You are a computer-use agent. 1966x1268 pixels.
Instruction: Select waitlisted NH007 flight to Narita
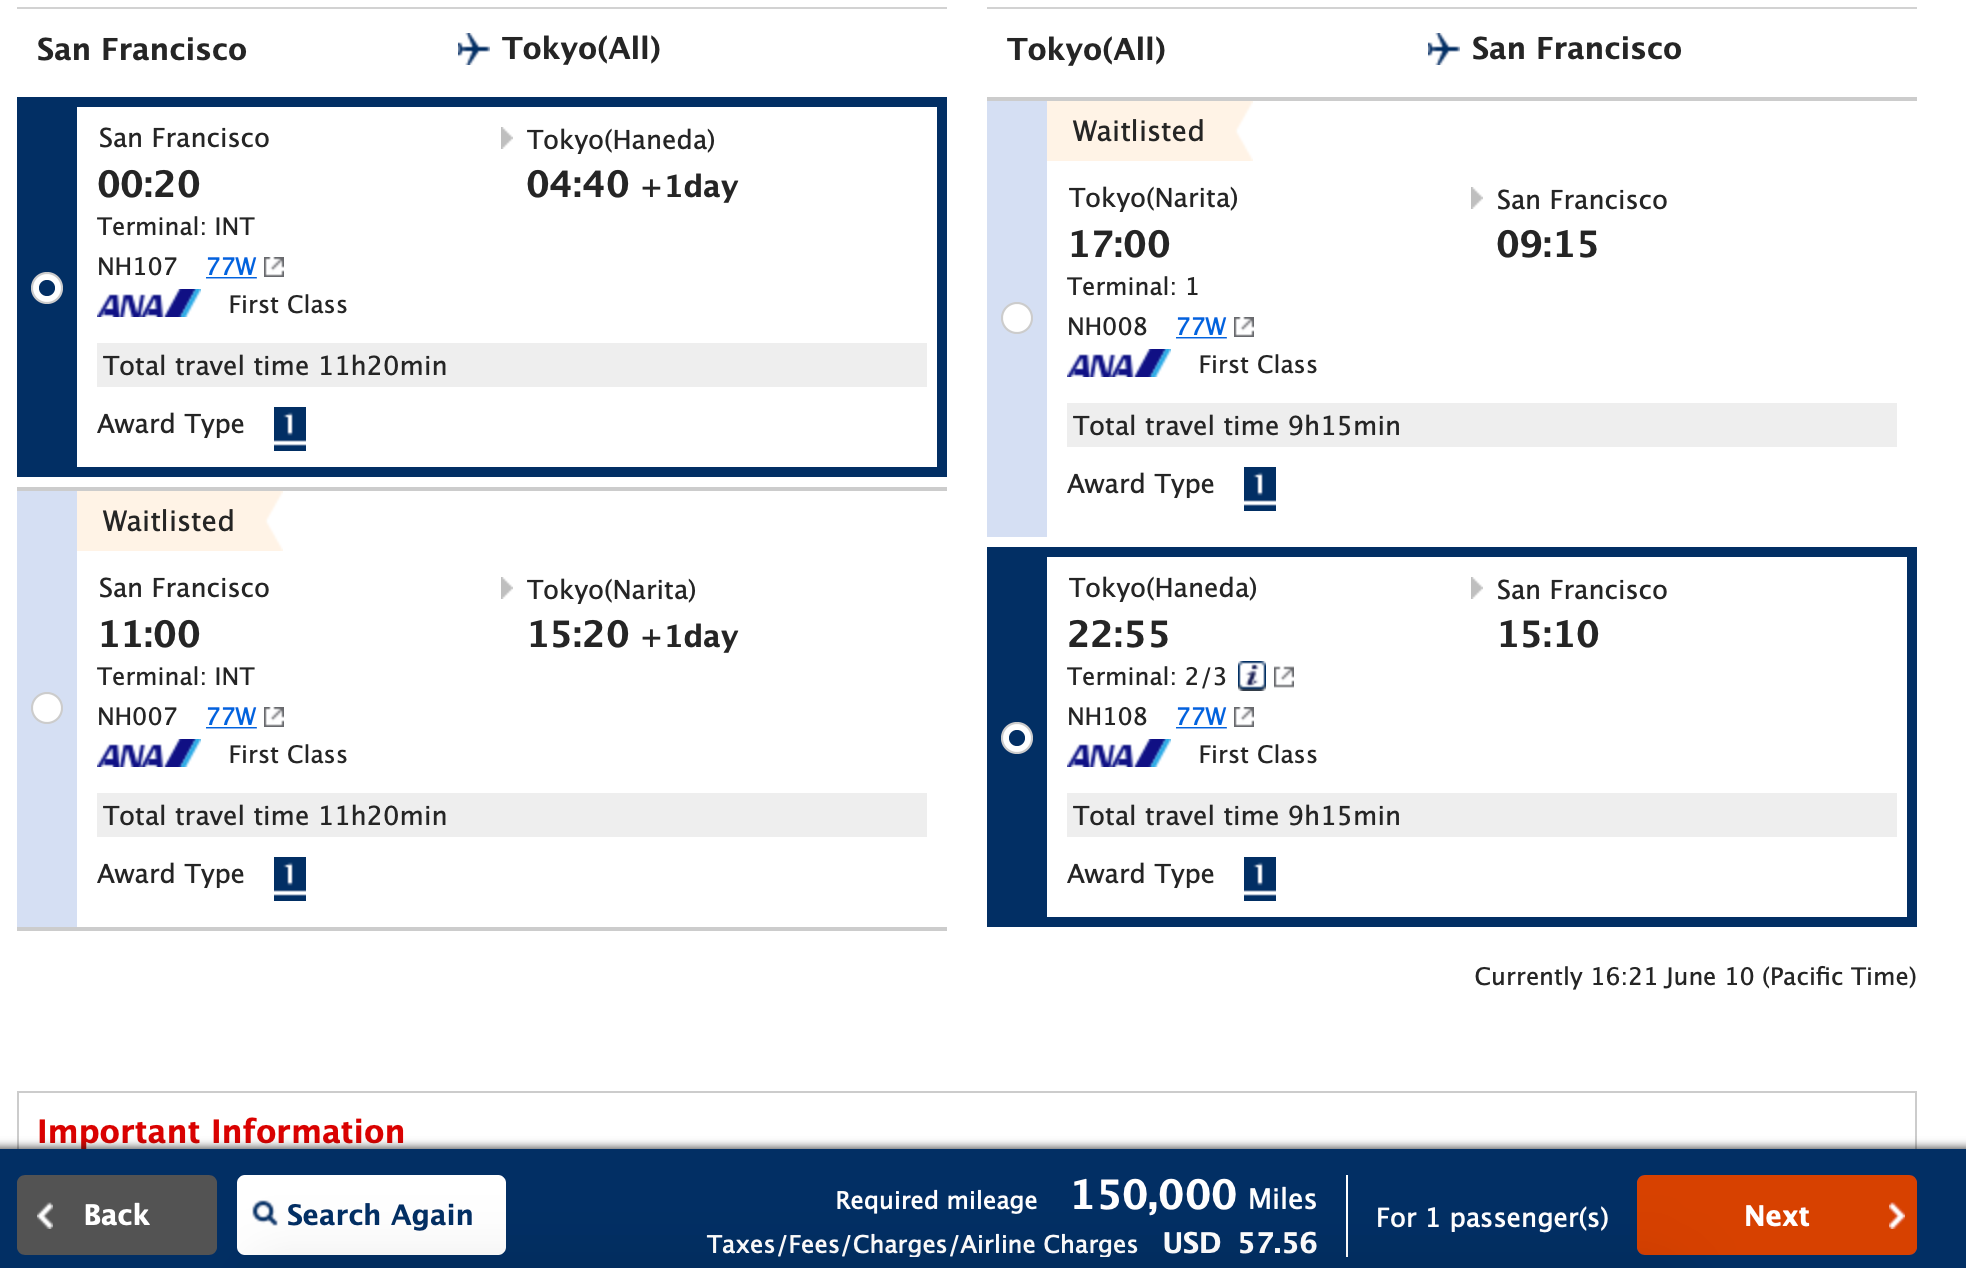pos(47,708)
